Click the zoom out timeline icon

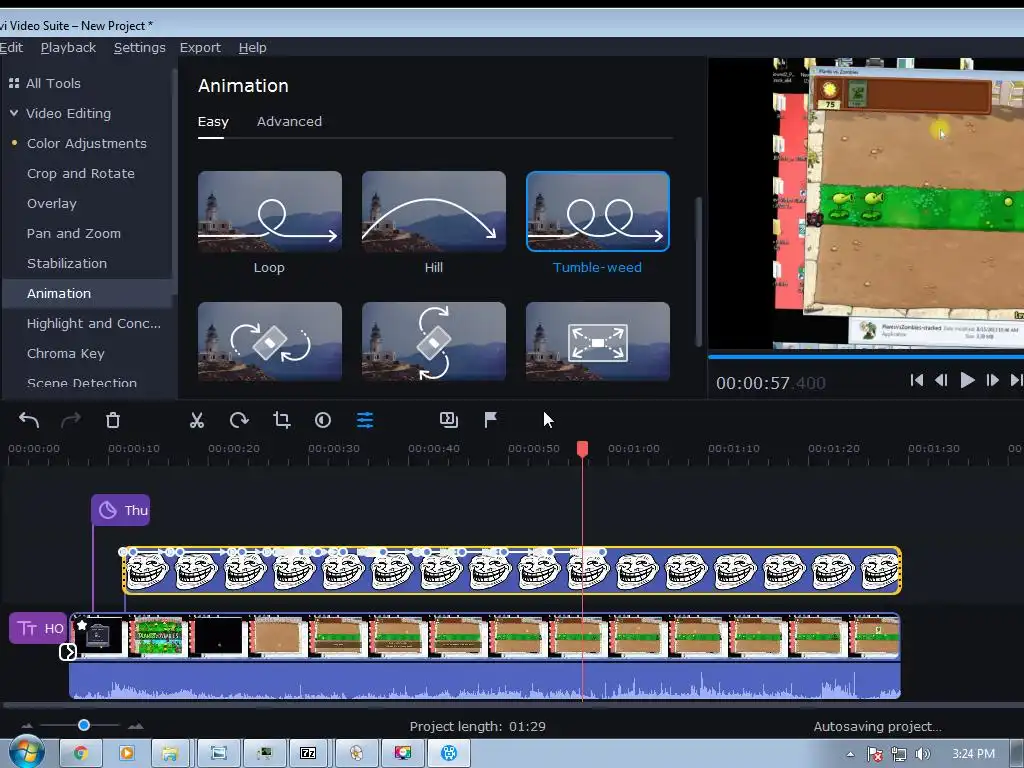[27, 726]
